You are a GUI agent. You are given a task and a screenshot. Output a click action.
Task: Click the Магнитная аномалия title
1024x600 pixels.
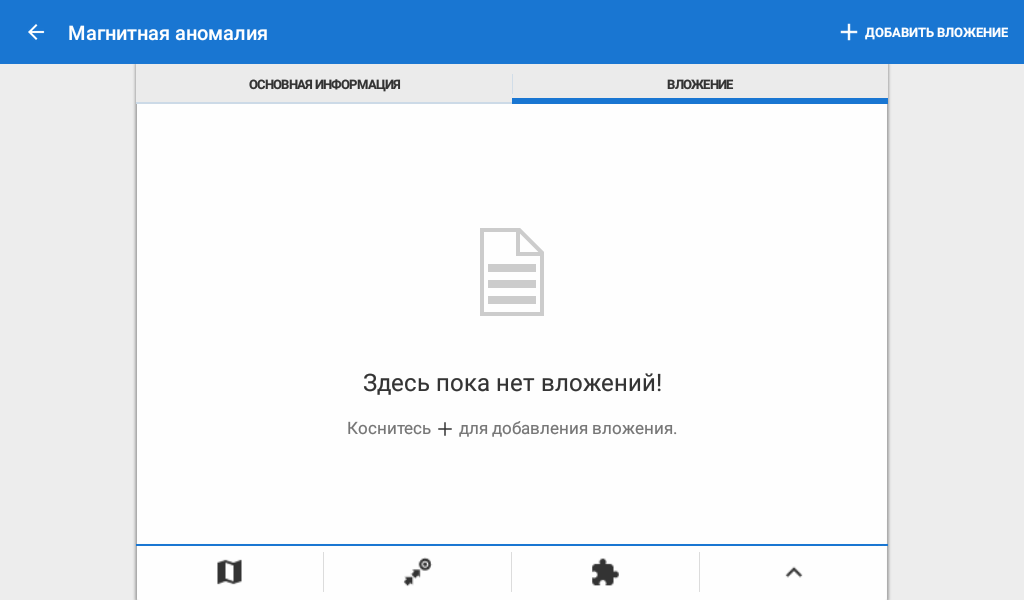167,33
